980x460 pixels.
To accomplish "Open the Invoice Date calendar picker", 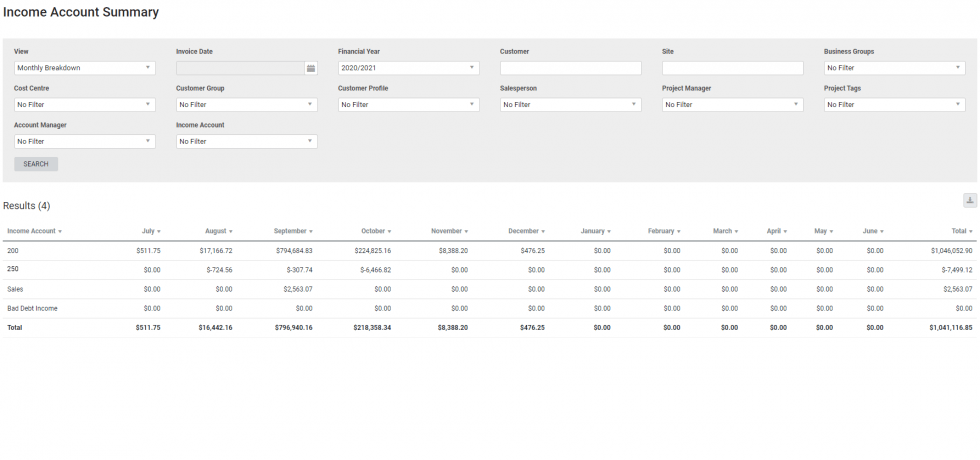I will tap(311, 68).
